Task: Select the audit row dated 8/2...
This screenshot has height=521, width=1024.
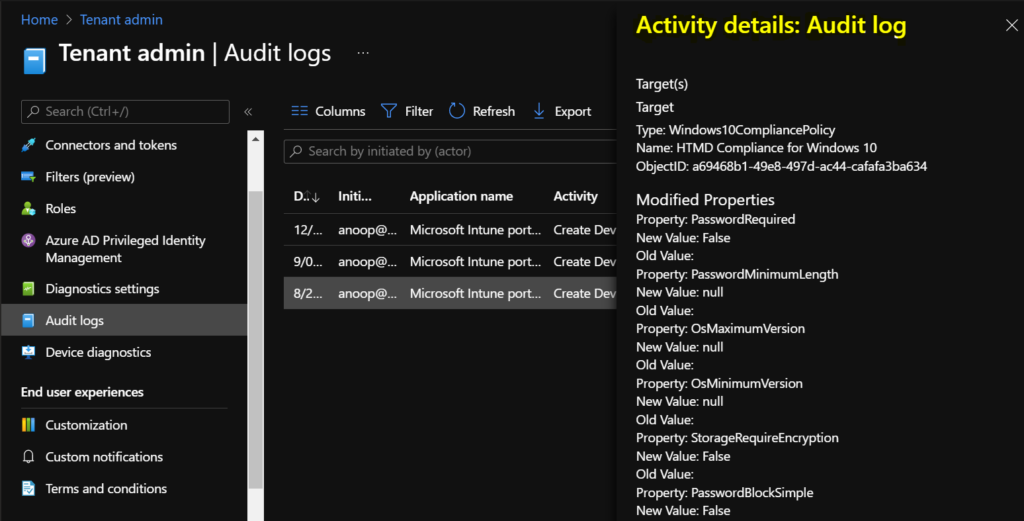Action: 451,294
